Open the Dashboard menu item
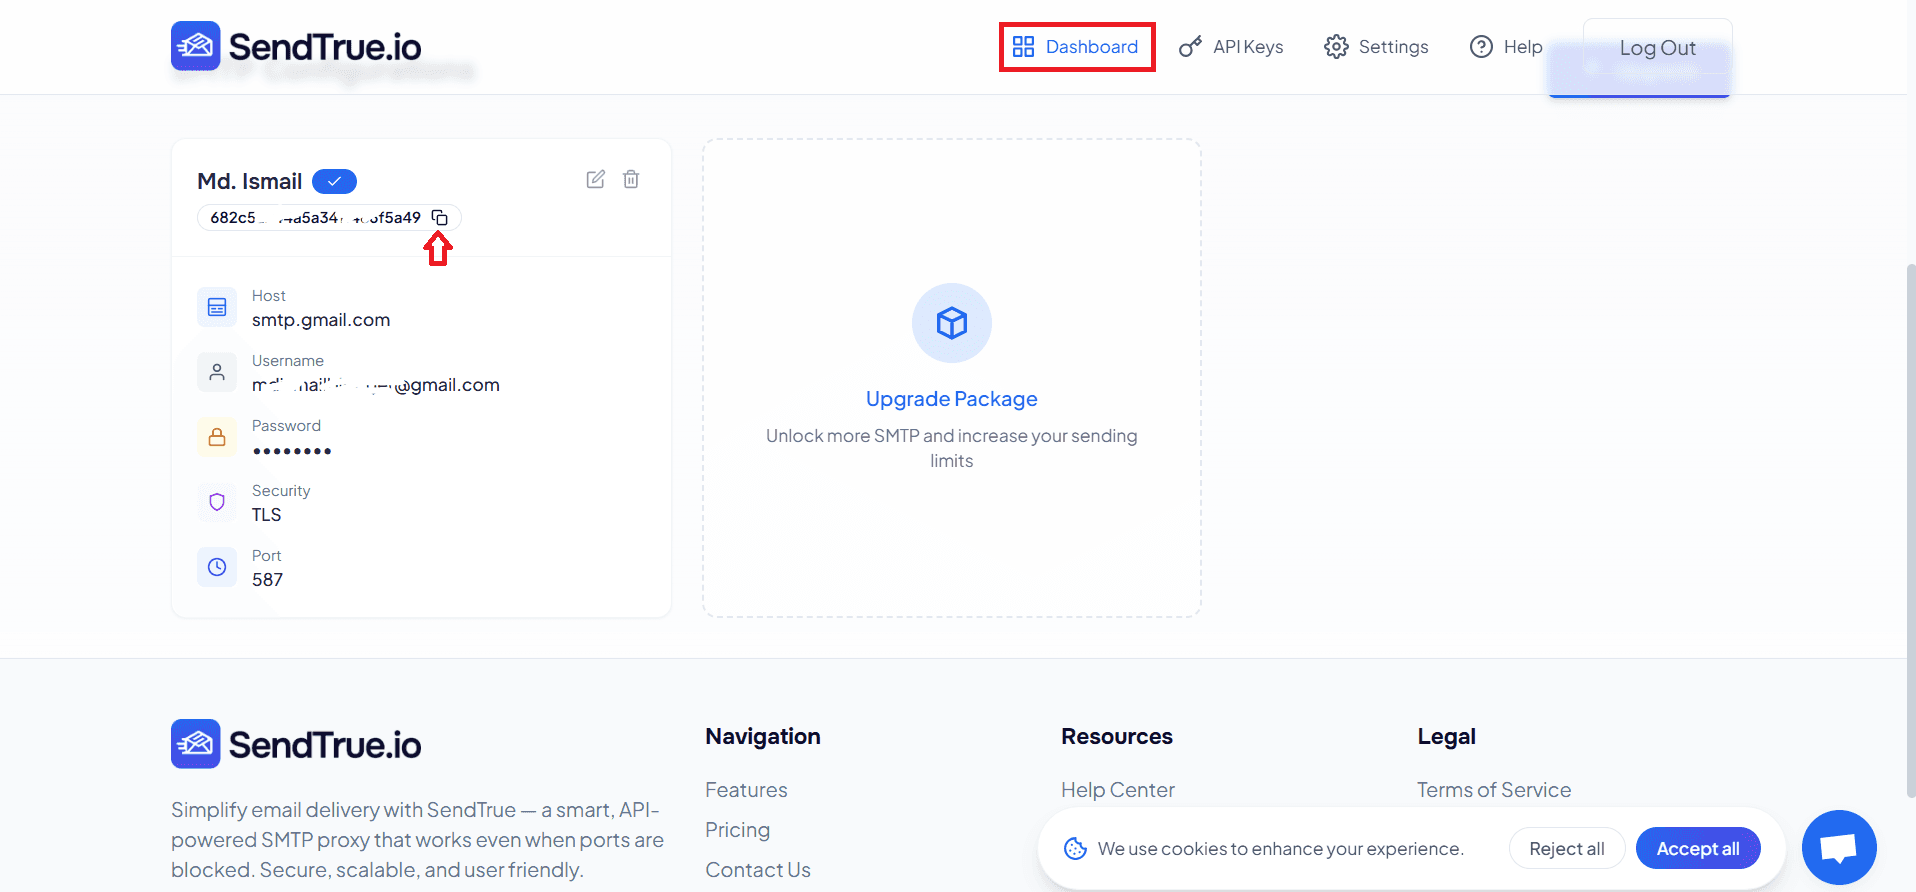Screen dimensions: 1916x892 click(x=1076, y=47)
